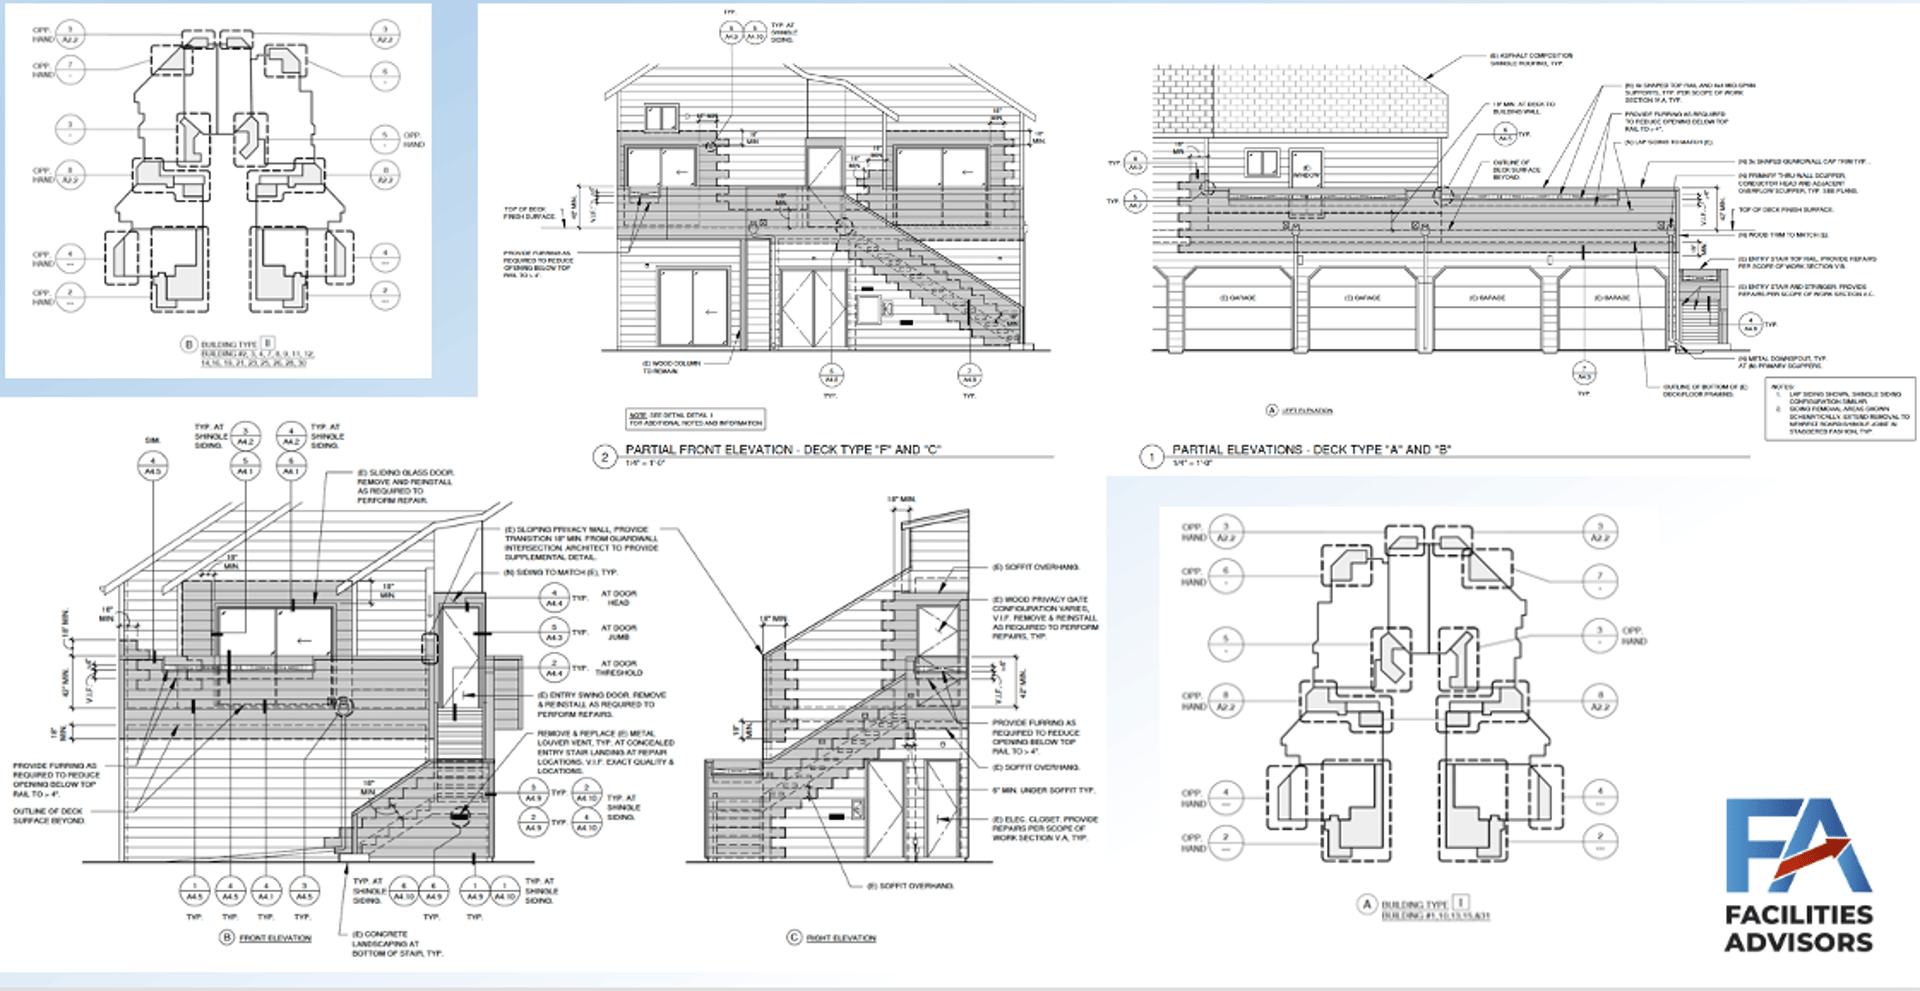Click OPP. HAND callout tag 6 in Building Type I plan

coord(1226,576)
